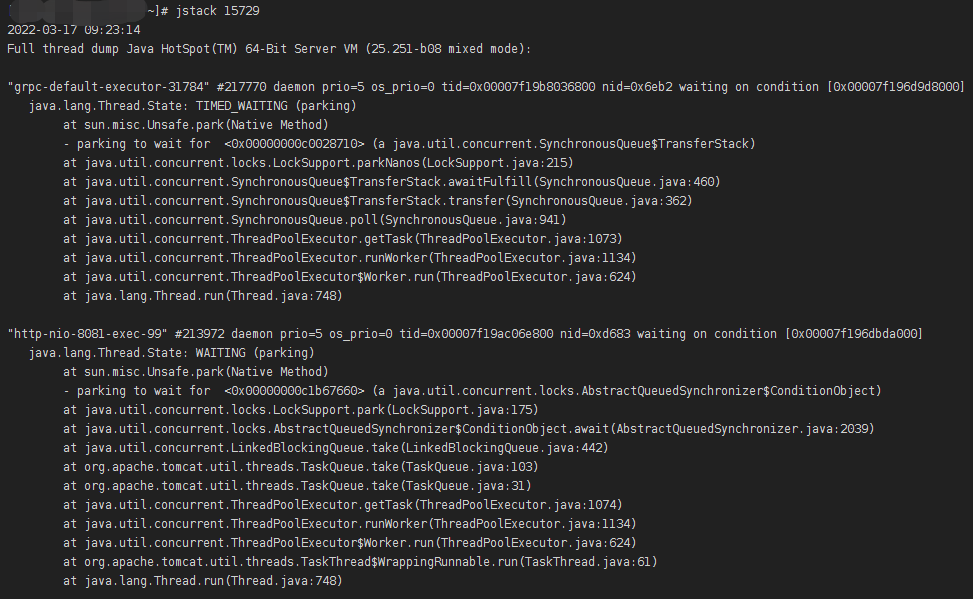Image resolution: width=973 pixels, height=599 pixels.
Task: Click the http-nio-8081-exec-99 thread name
Action: point(87,334)
